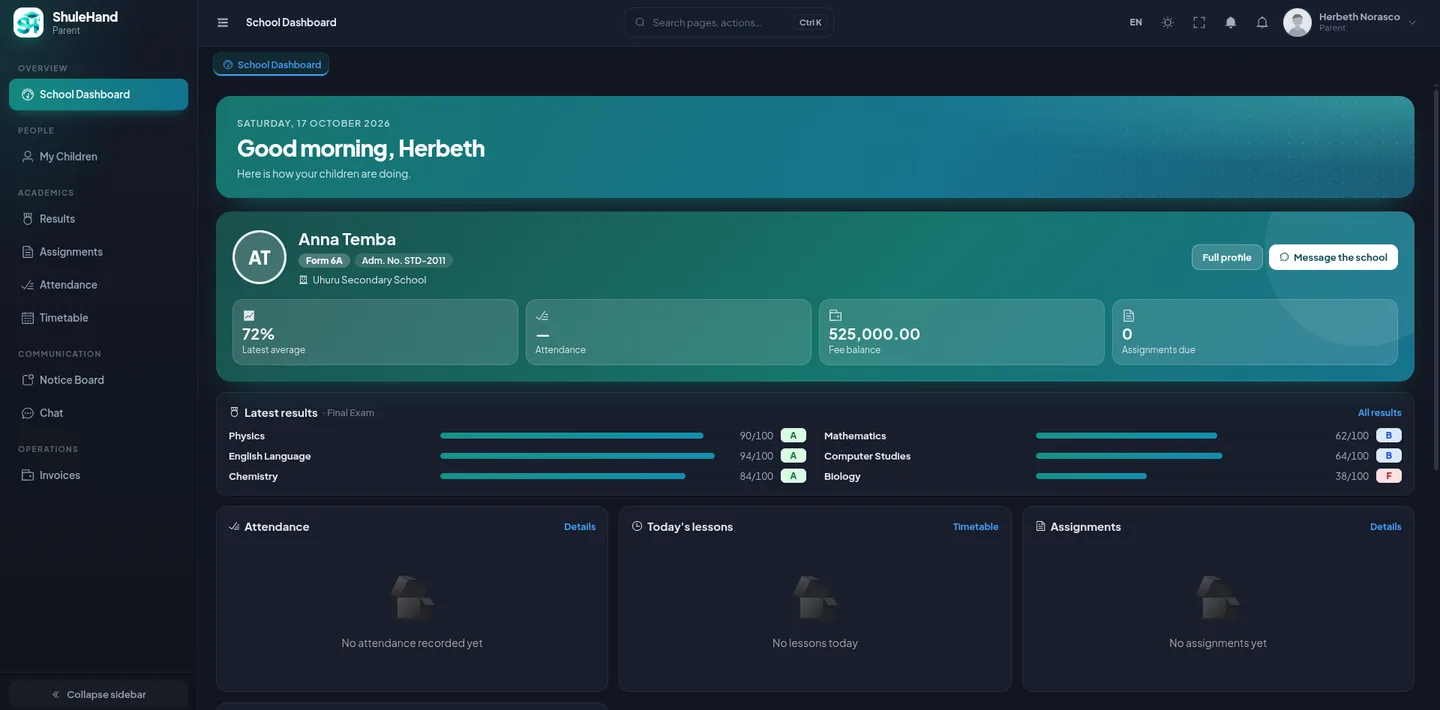Click the empty-box icon above No attendance recorded yet

412,598
